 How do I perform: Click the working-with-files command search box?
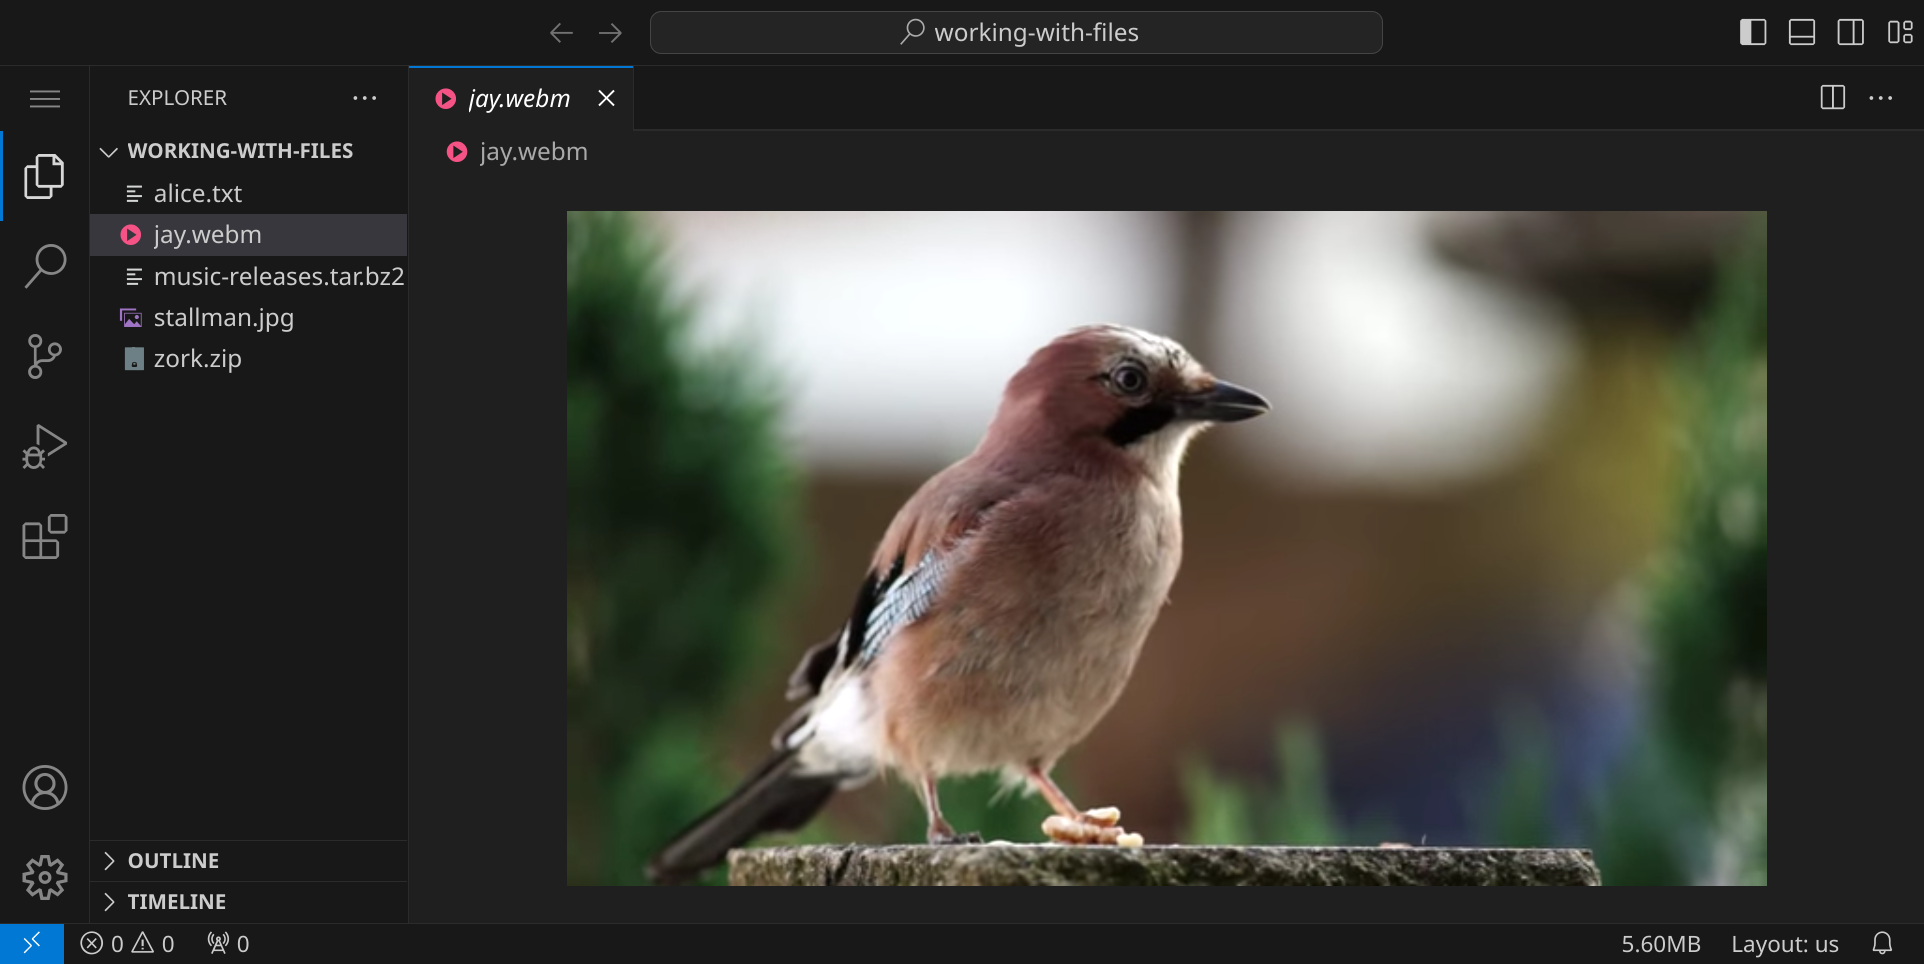coord(1016,33)
